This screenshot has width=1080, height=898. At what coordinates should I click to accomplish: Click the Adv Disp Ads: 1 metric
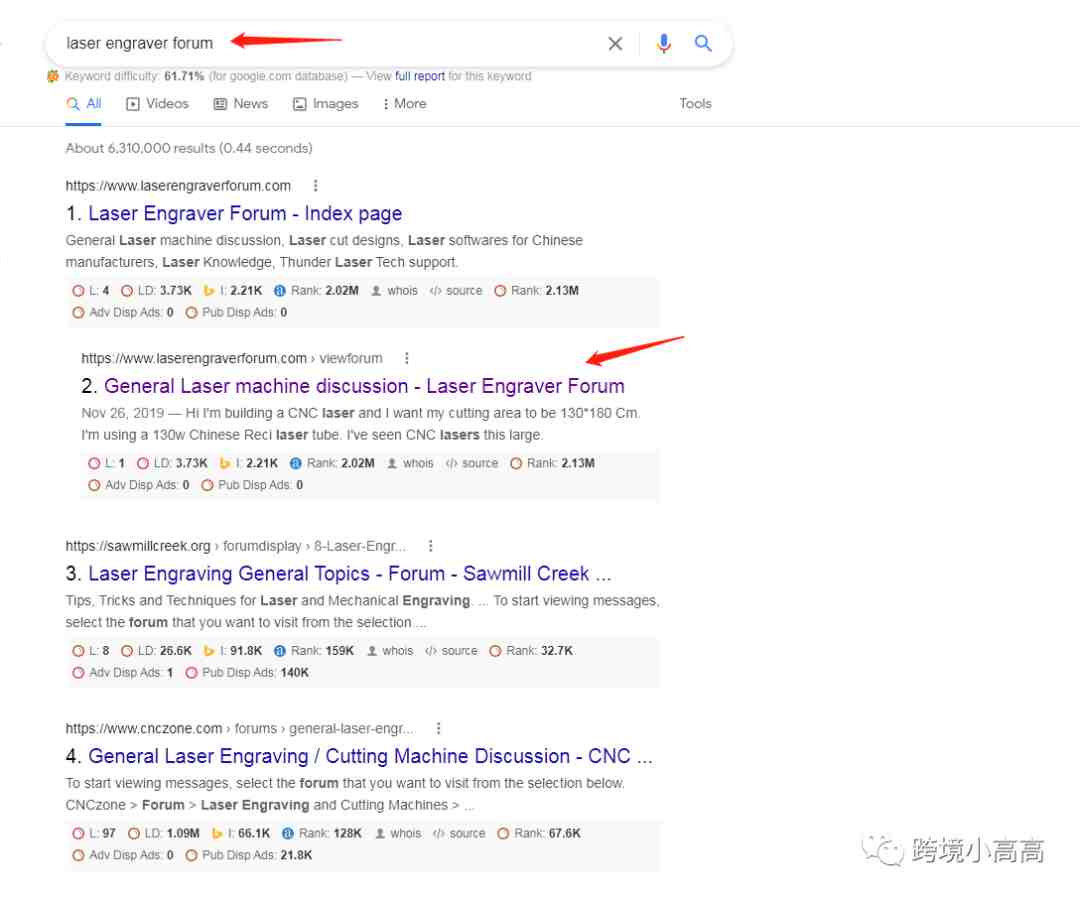pyautogui.click(x=123, y=673)
